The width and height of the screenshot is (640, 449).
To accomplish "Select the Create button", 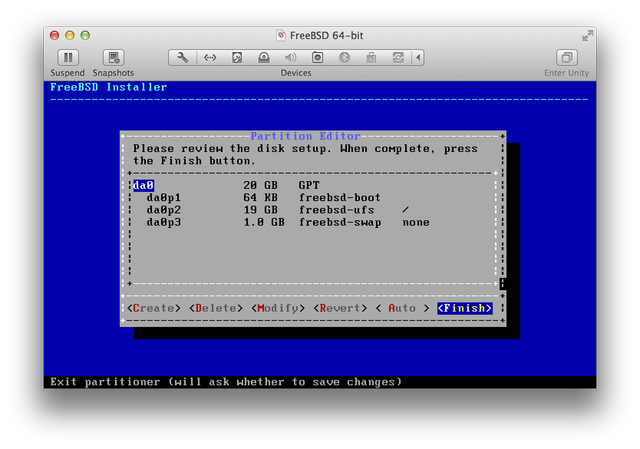I will [153, 308].
